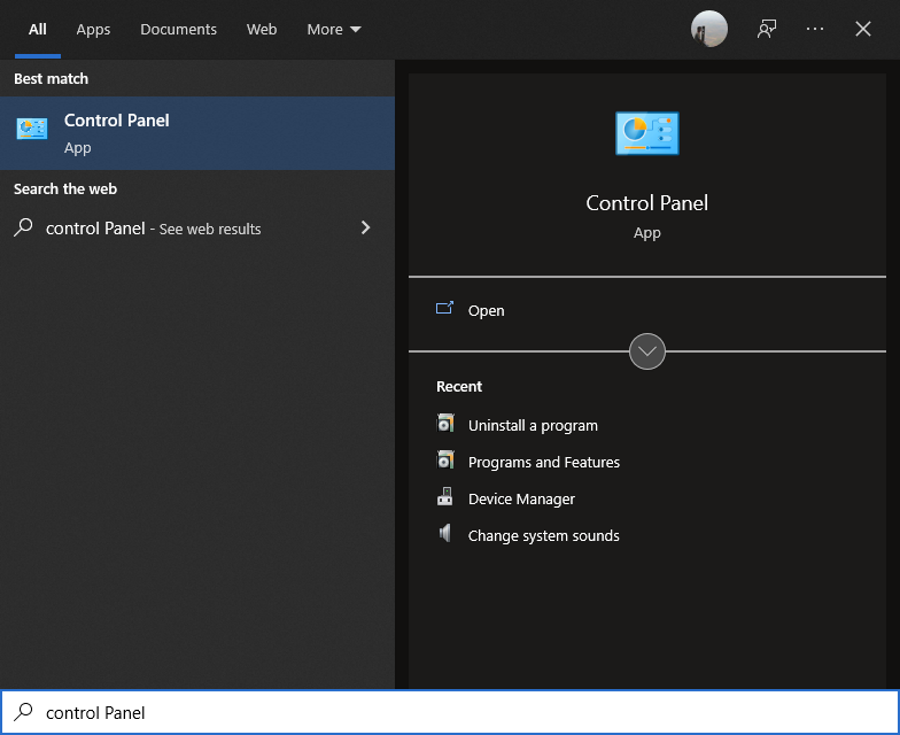Click the user account avatar

[709, 29]
